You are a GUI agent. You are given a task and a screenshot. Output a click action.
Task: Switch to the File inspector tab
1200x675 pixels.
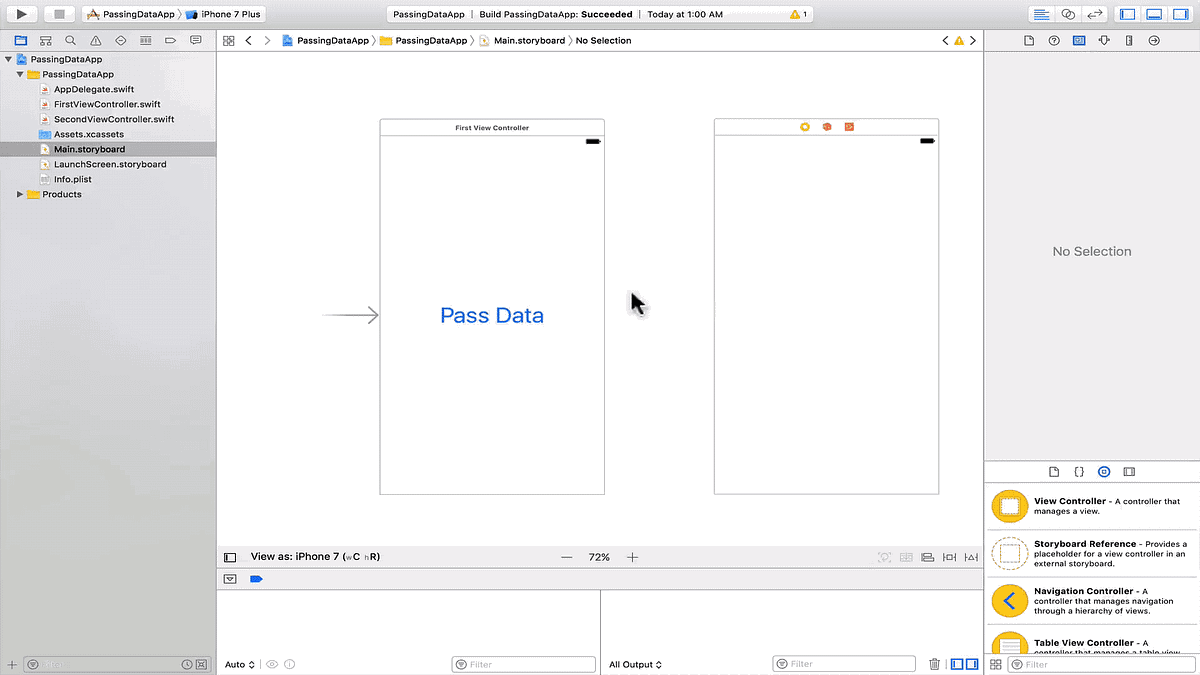(1029, 40)
